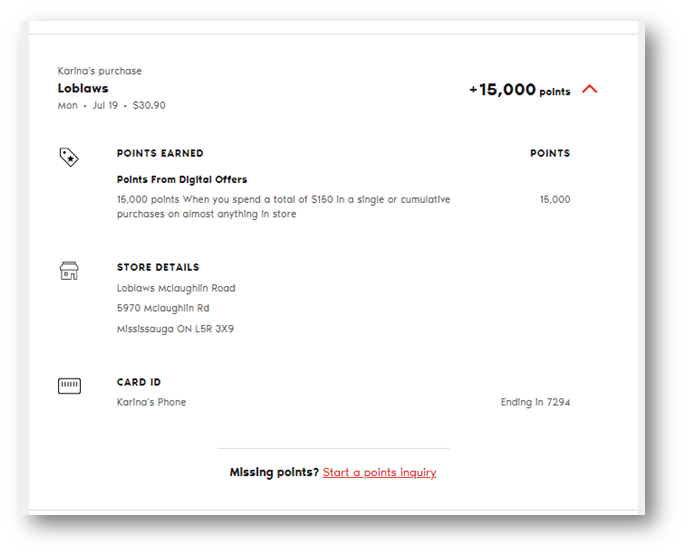Select the +15,000 points total
This screenshot has width=687, height=557.
click(x=519, y=90)
